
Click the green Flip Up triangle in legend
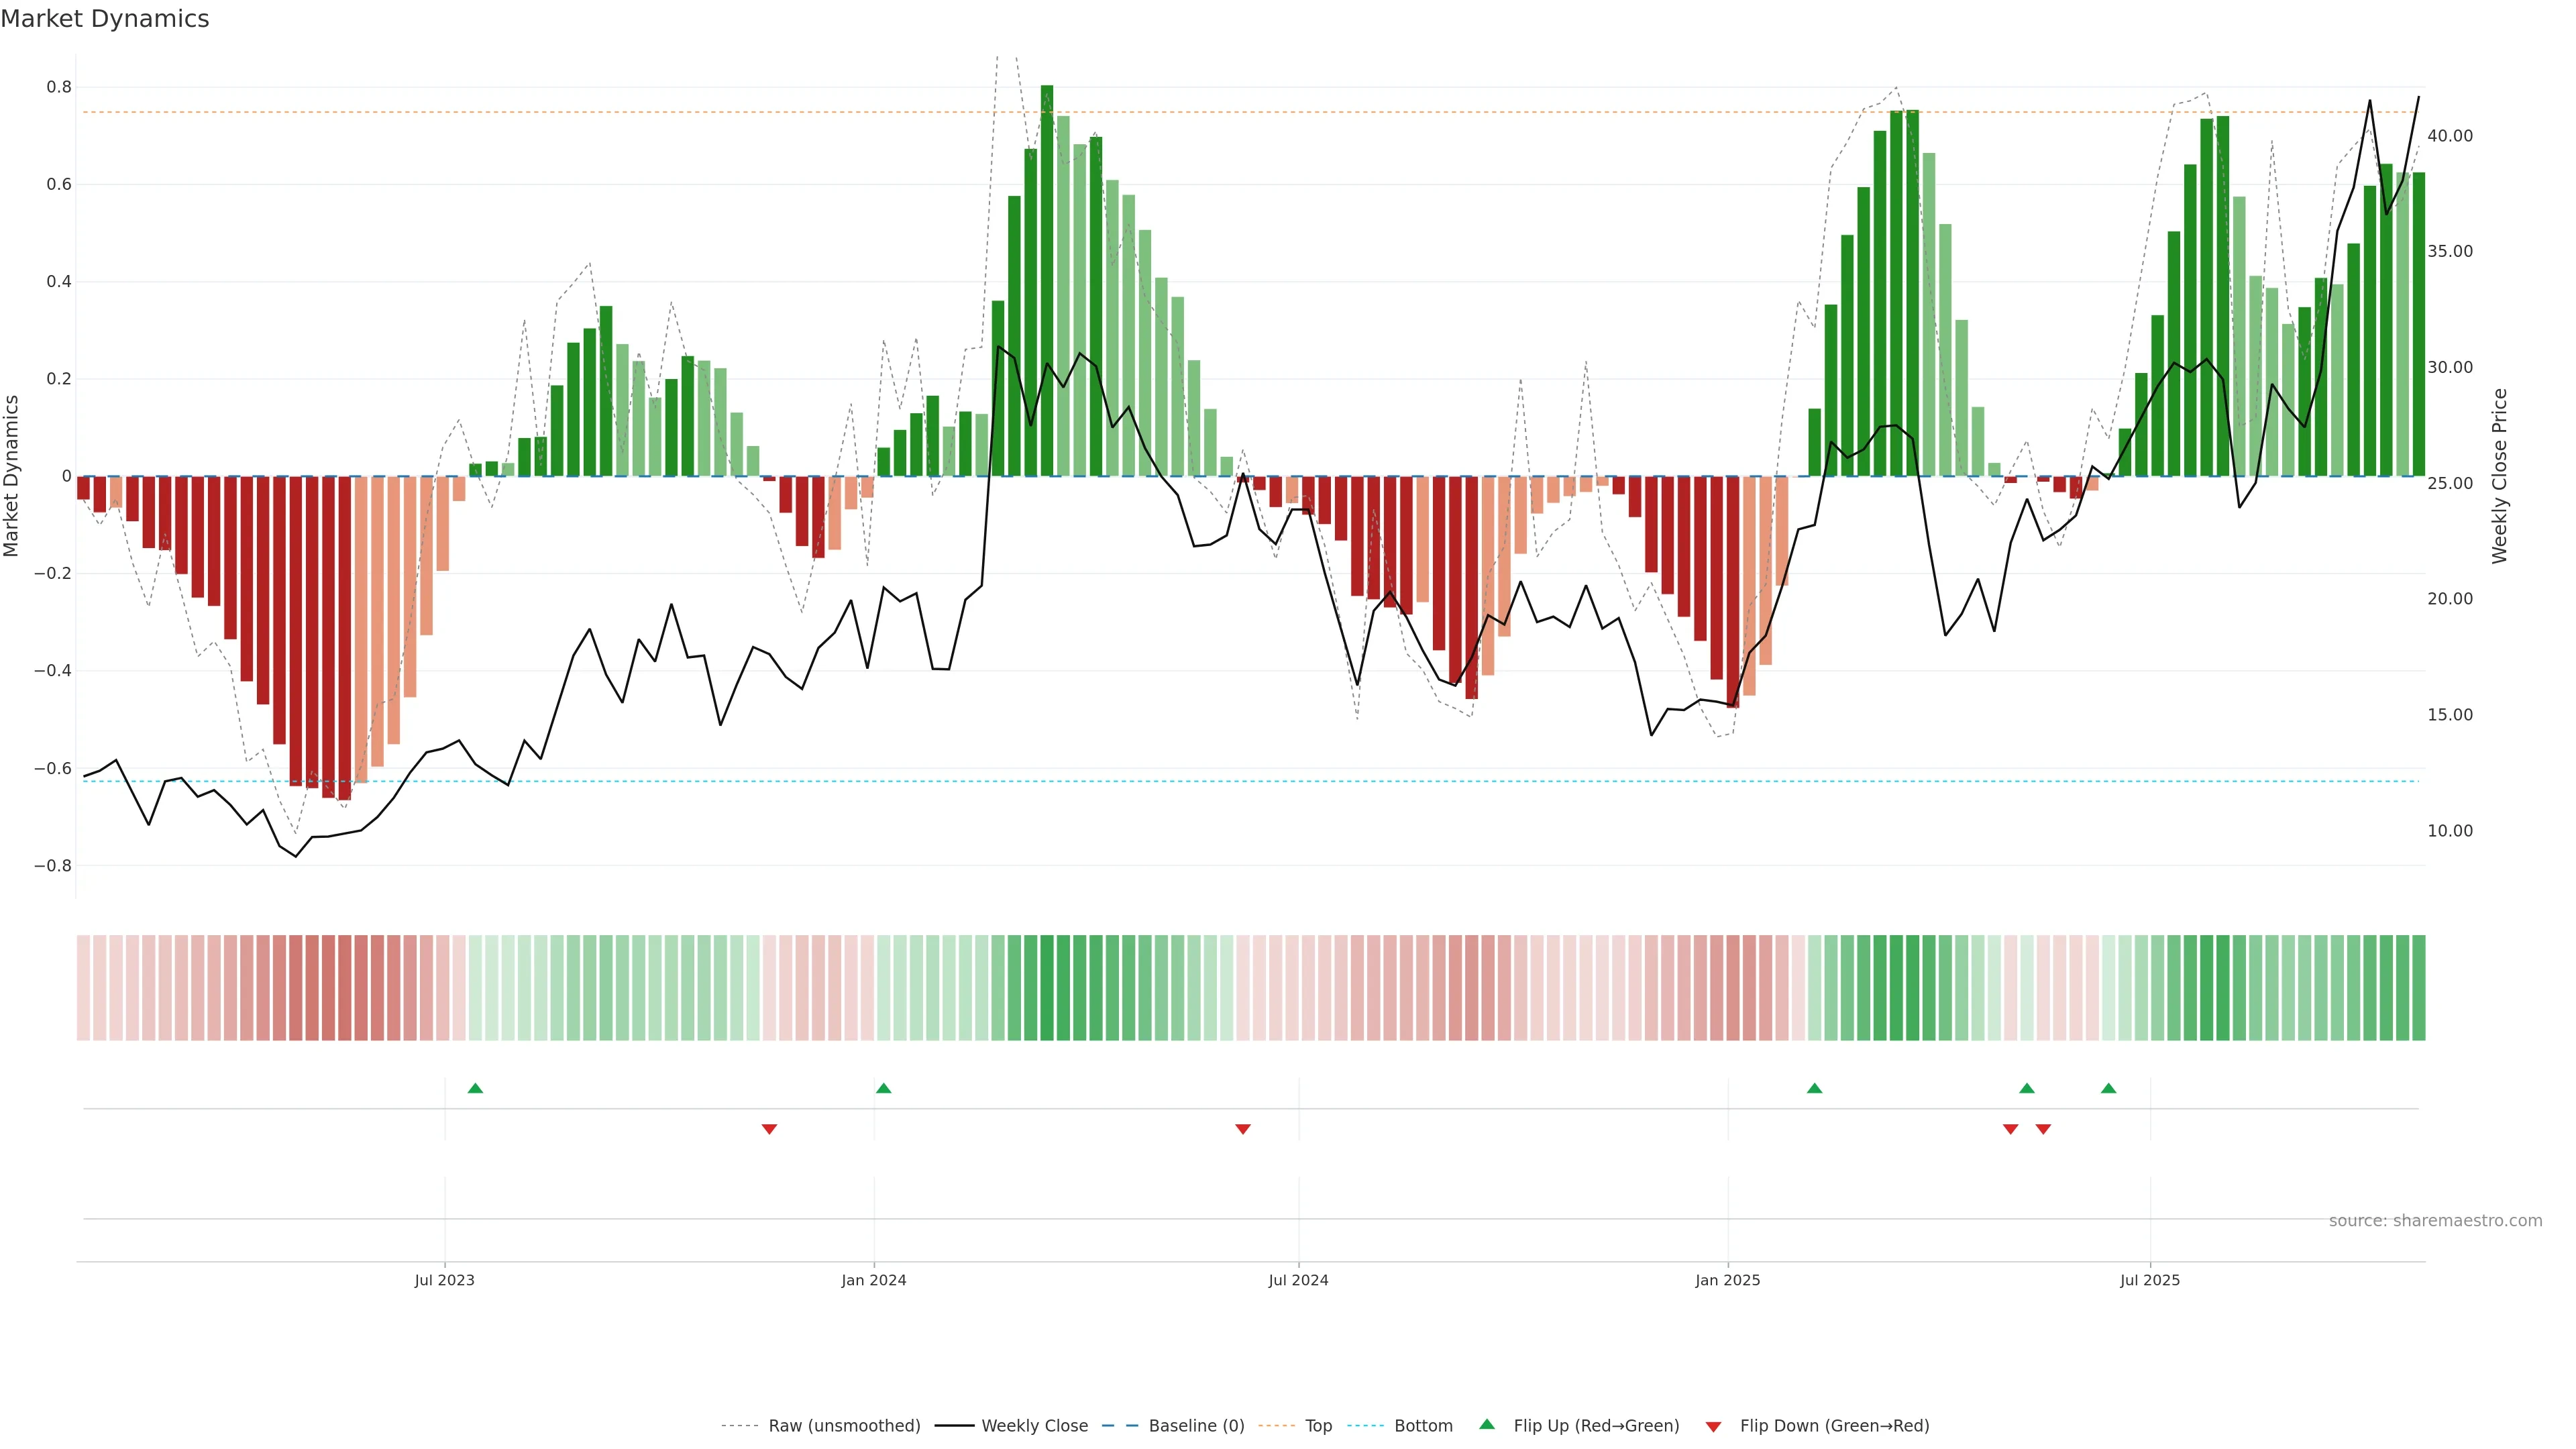click(x=1486, y=1424)
